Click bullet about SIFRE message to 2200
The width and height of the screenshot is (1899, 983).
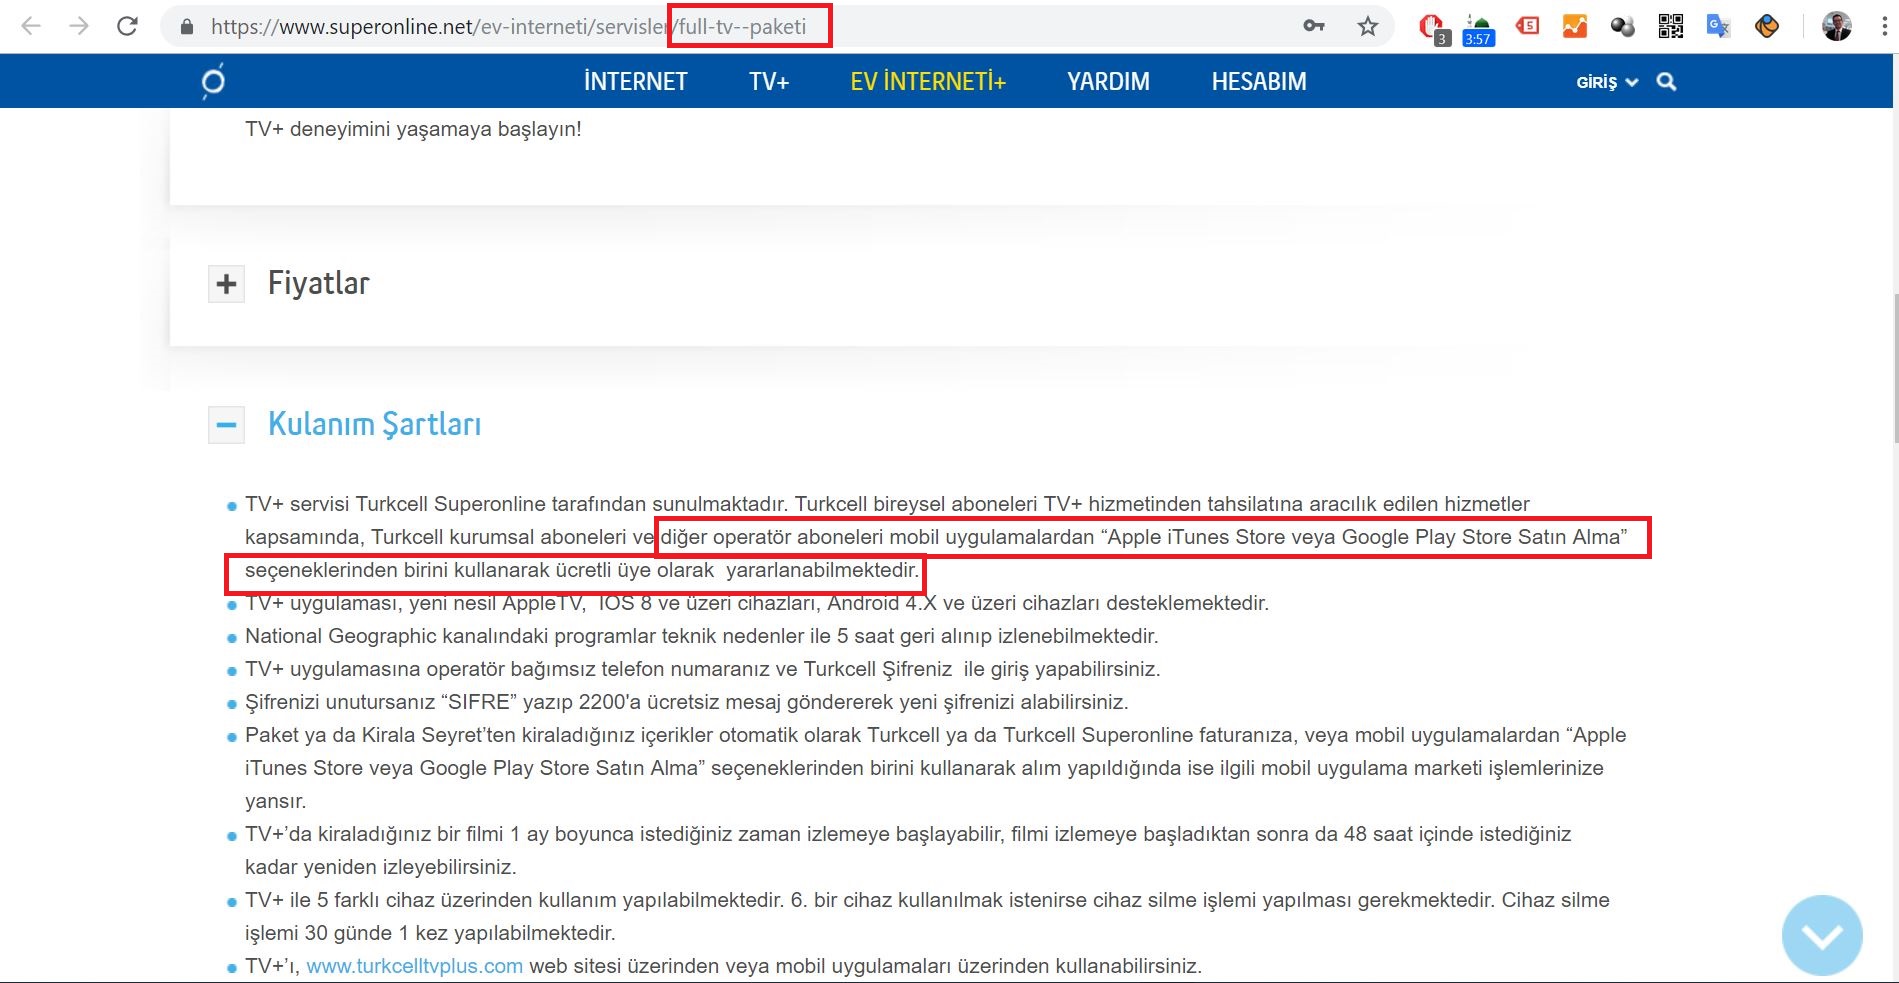click(x=686, y=702)
